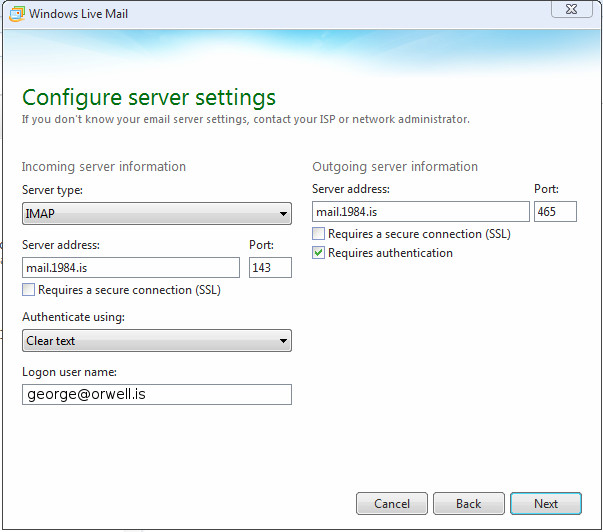The width and height of the screenshot is (603, 532).
Task: Enable incoming server secure connection (SSL) checkbox
Action: click(x=29, y=290)
